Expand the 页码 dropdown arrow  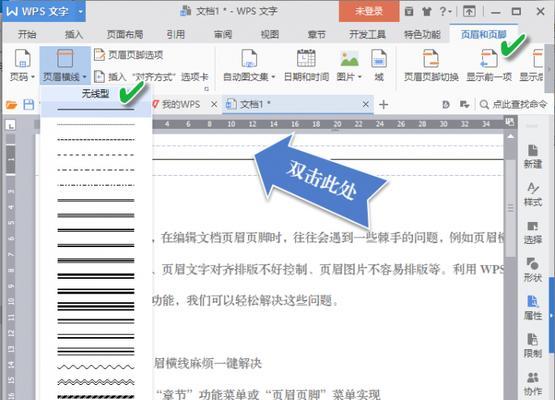pos(33,77)
